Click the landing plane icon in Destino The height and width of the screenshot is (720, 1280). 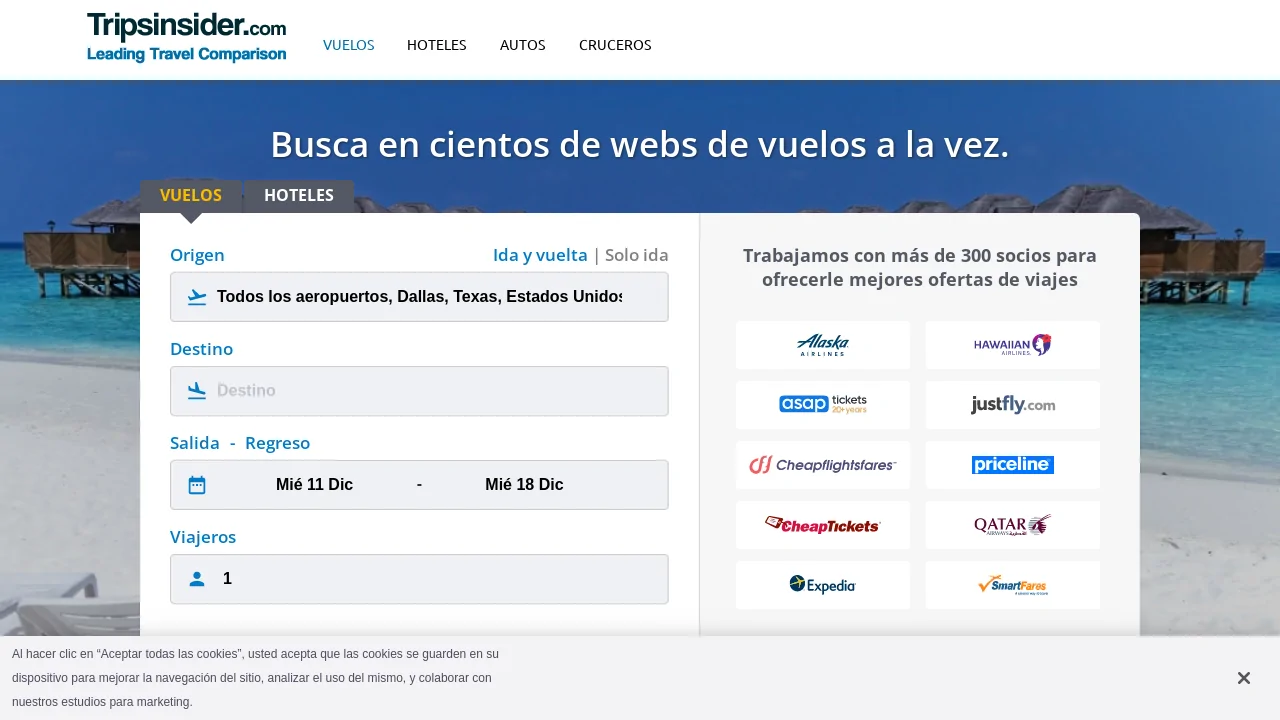(197, 391)
